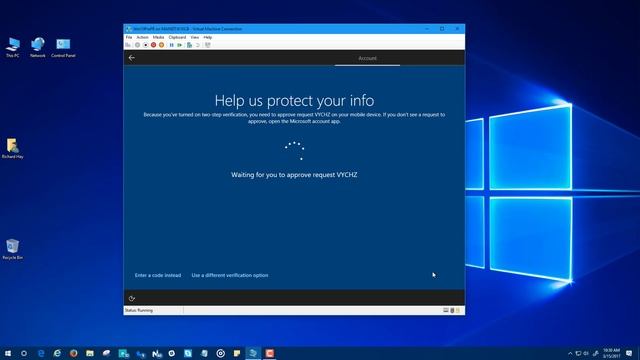640x360 pixels.
Task: Go back using the setup back arrow
Action: (x=131, y=58)
